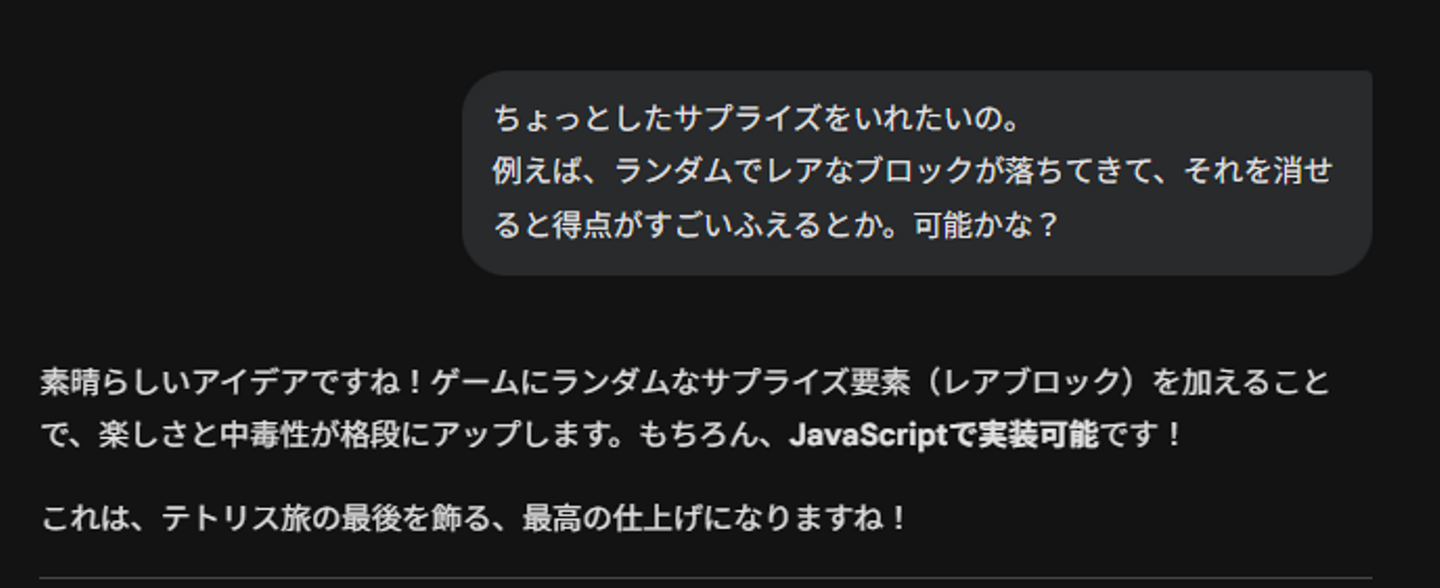Click bold text 'JavaScriptで実装可能'

pos(943,436)
